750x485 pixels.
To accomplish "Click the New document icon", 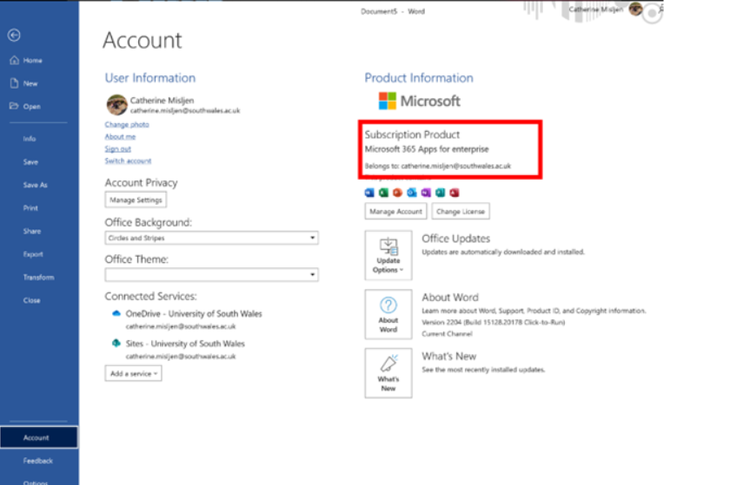I will click(13, 83).
